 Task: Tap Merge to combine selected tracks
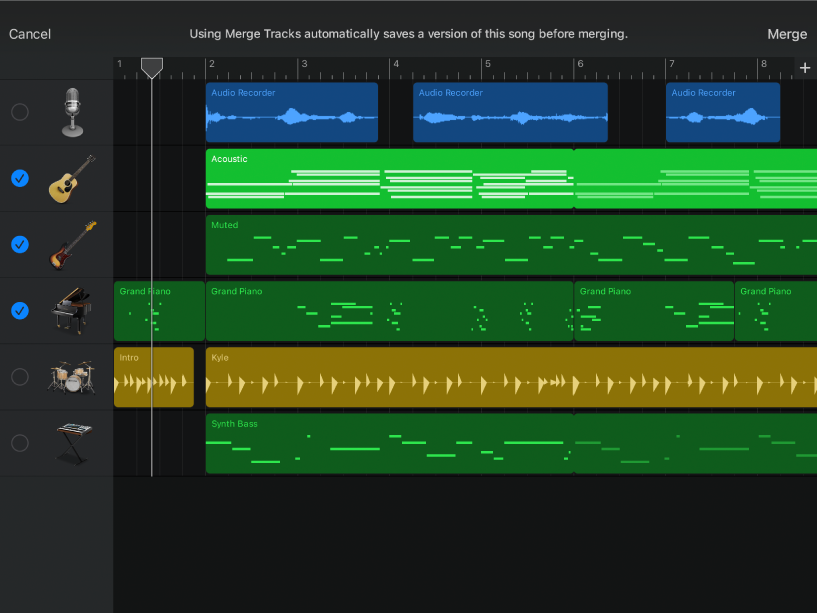[787, 33]
